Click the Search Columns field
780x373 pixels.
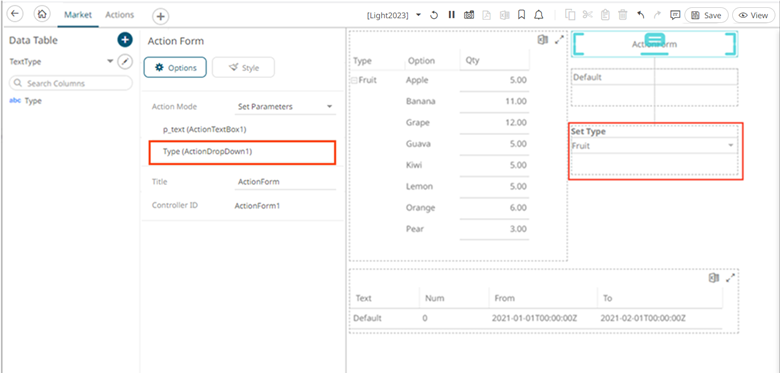[71, 83]
